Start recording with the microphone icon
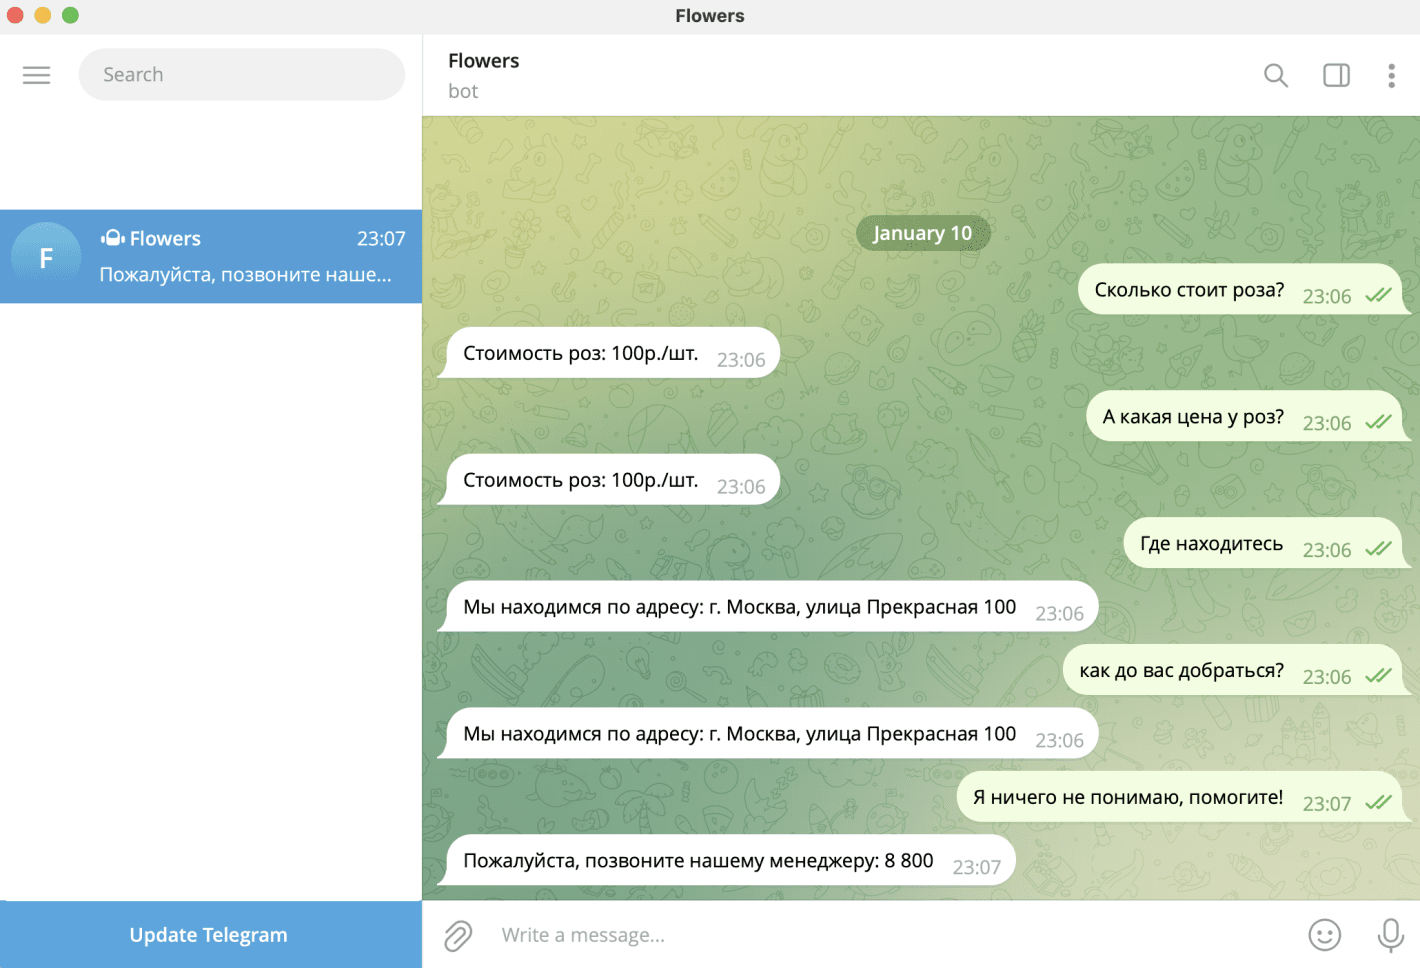Screen dimensions: 1420x968 pos(1390,935)
